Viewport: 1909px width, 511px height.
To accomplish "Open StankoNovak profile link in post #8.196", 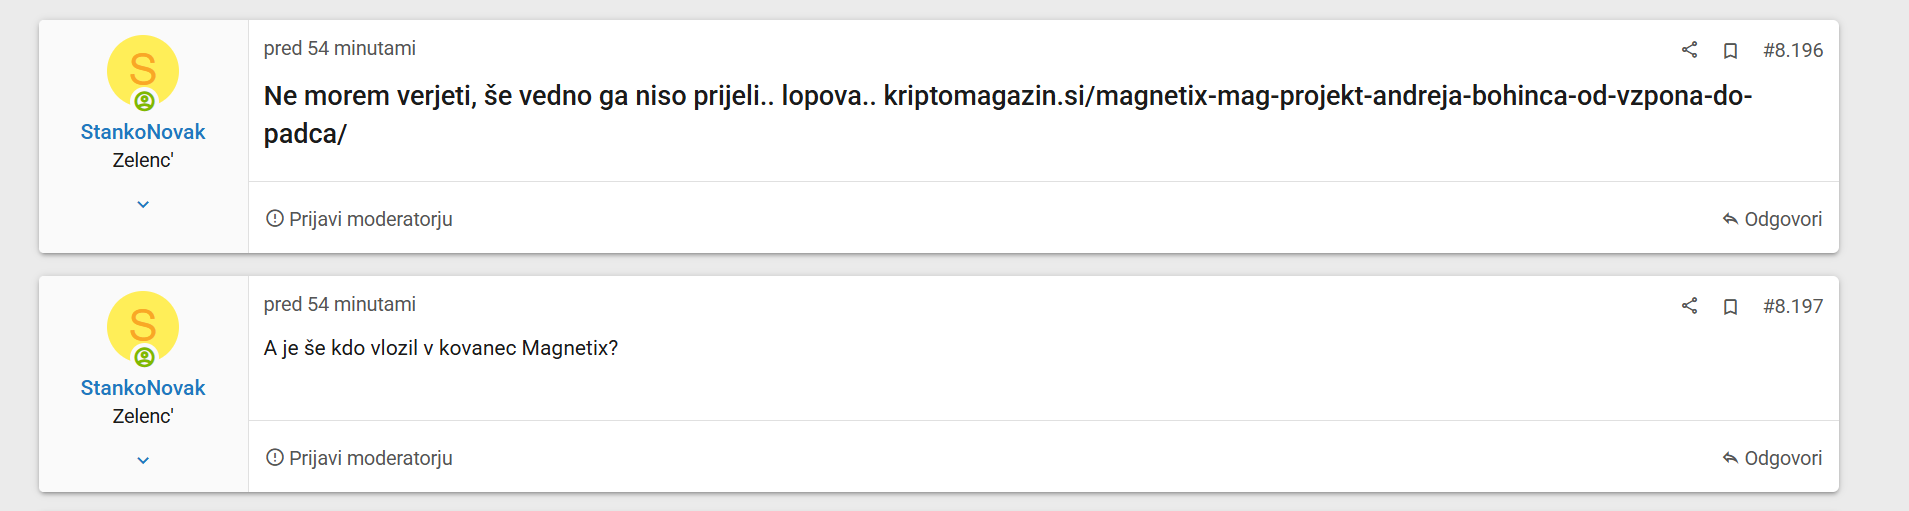I will coord(143,132).
